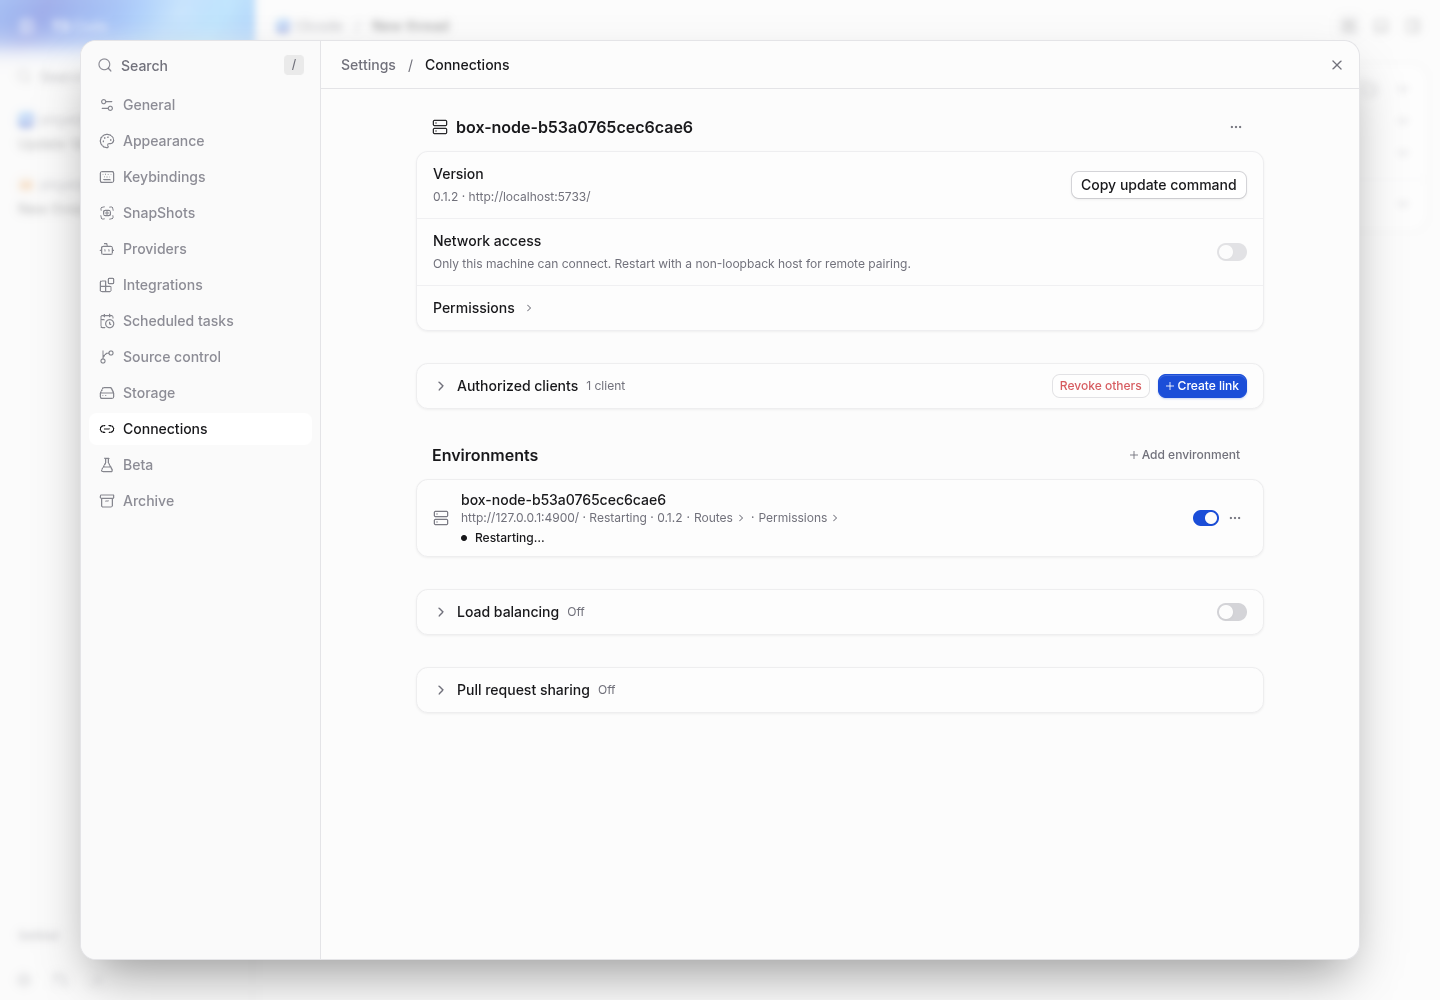Click the Settings breadcrumb link

(x=368, y=65)
